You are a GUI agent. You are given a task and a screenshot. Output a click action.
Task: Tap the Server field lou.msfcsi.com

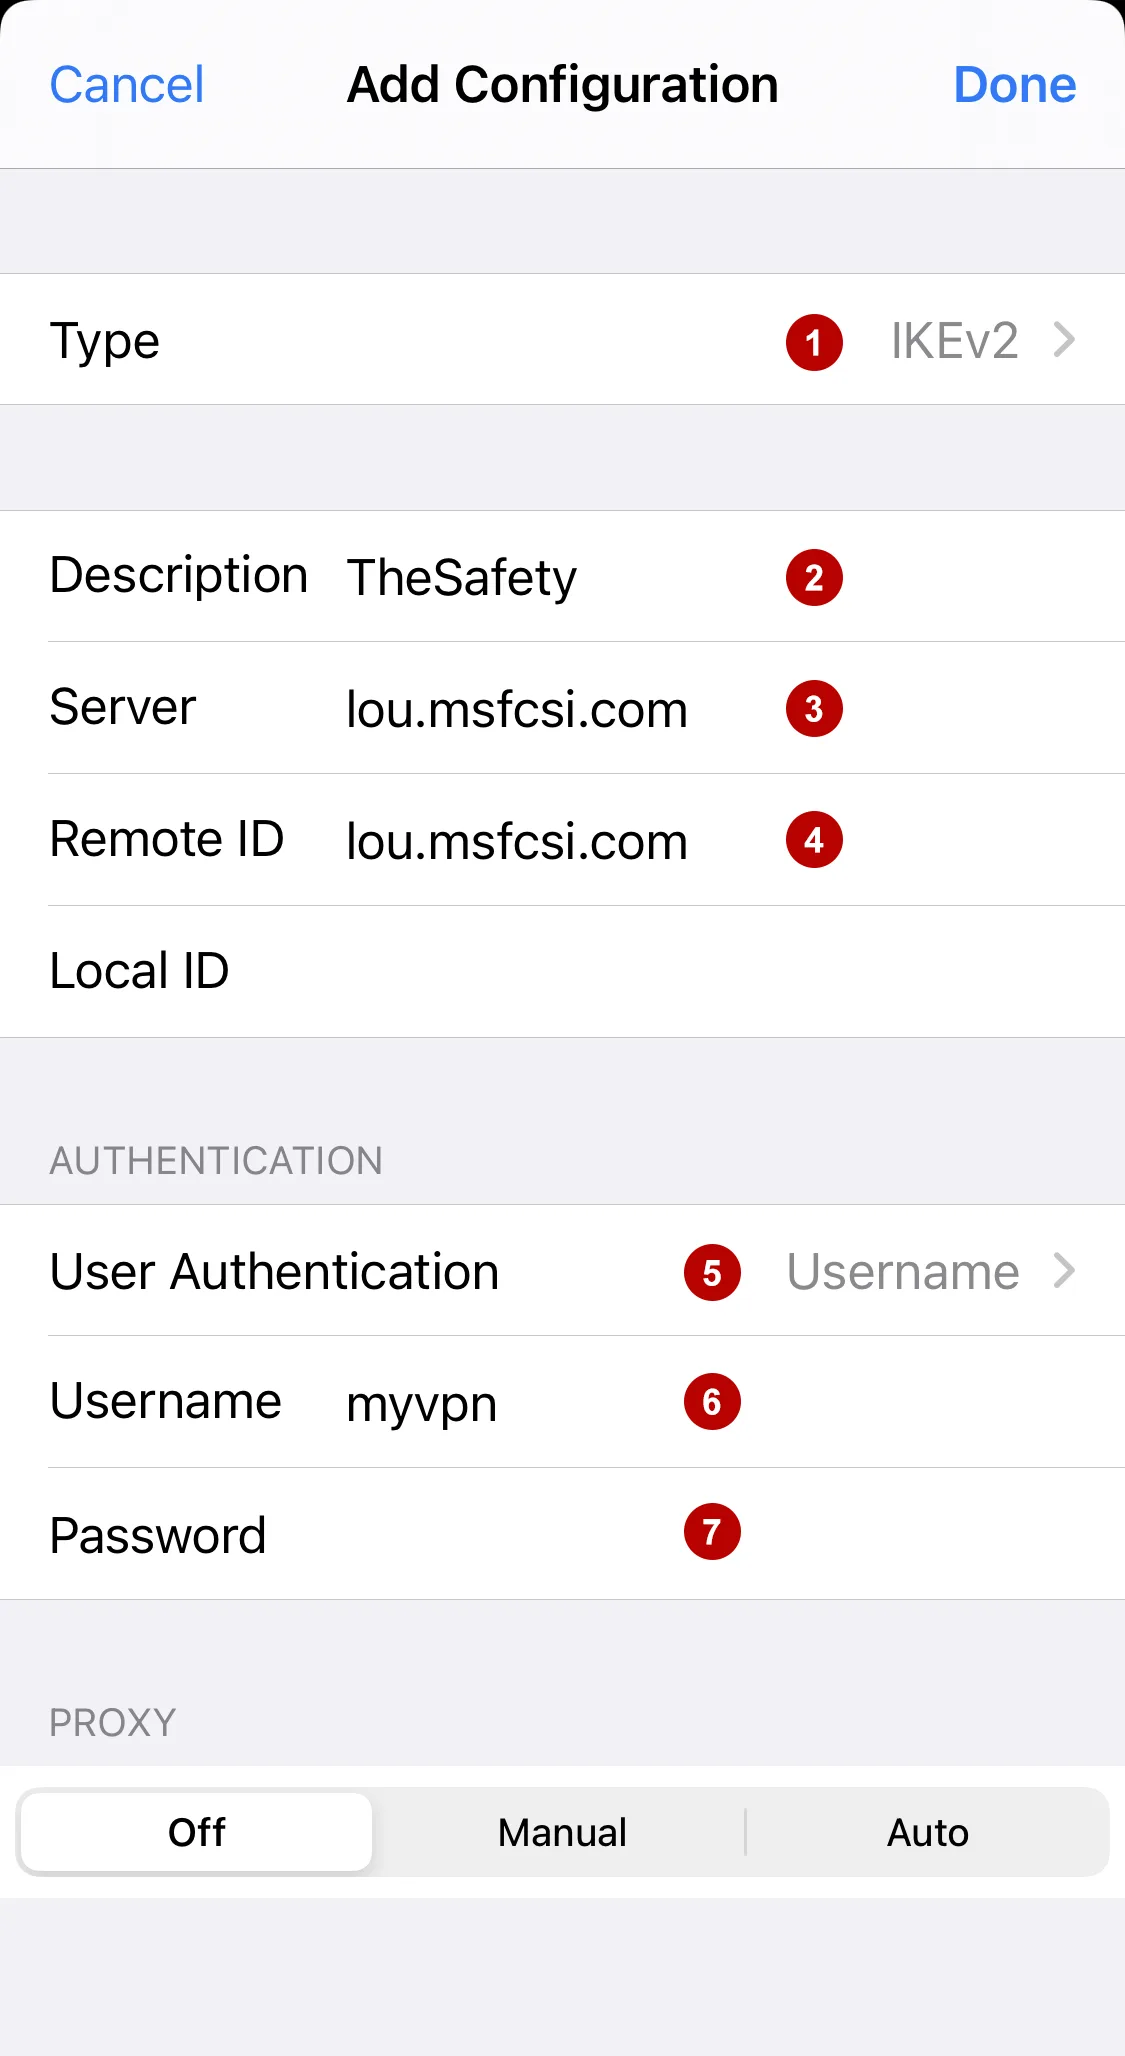(x=562, y=708)
